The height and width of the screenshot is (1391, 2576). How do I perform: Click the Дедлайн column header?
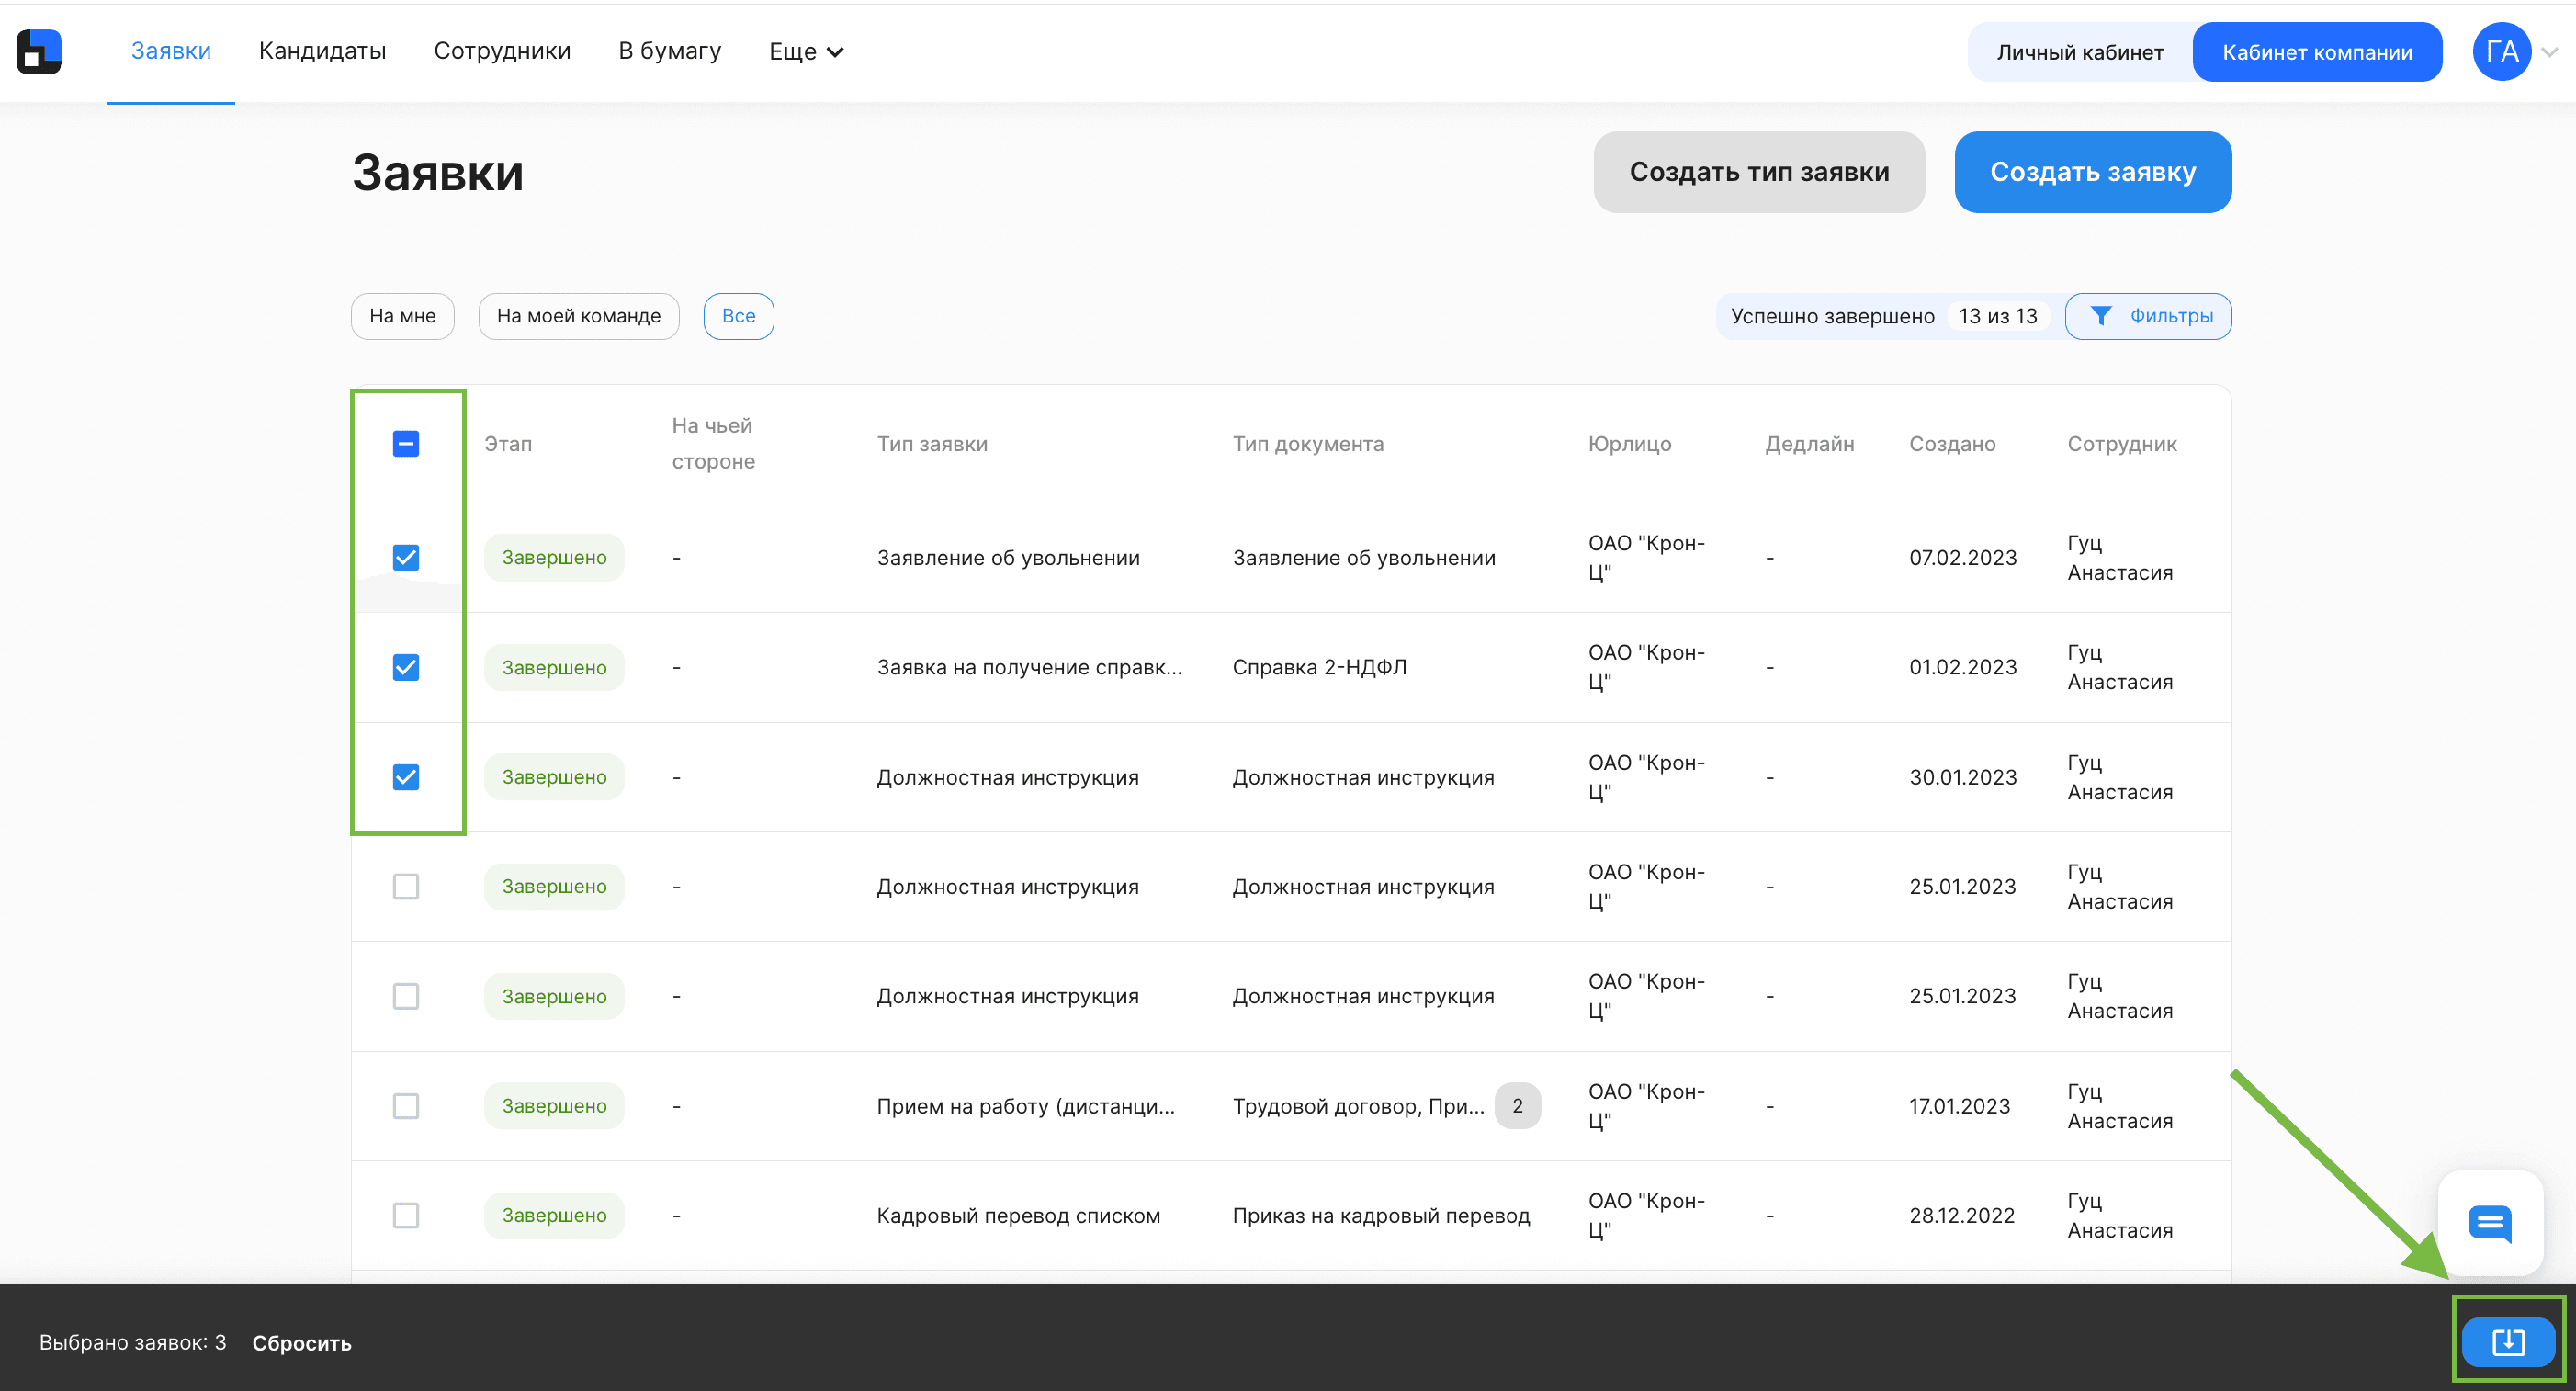click(1809, 444)
